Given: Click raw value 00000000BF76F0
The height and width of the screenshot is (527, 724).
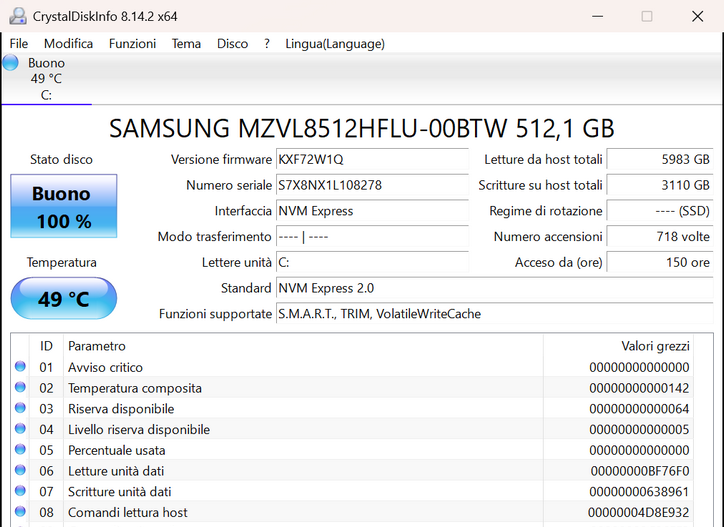Looking at the screenshot, I should tap(640, 471).
